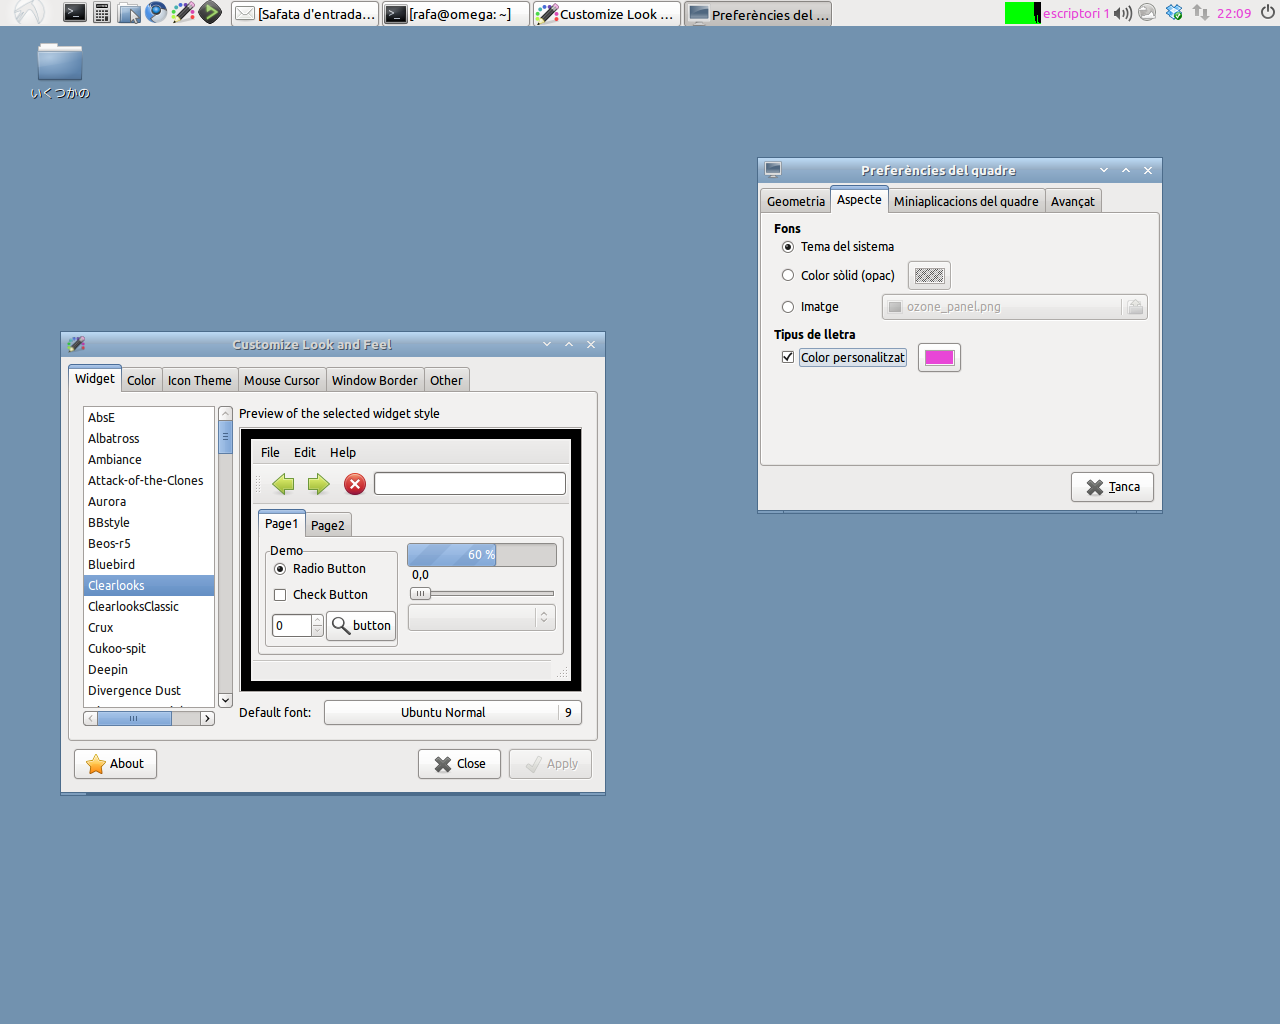This screenshot has height=1024, width=1280.
Task: Click the Dropbox tray icon
Action: point(1174,13)
